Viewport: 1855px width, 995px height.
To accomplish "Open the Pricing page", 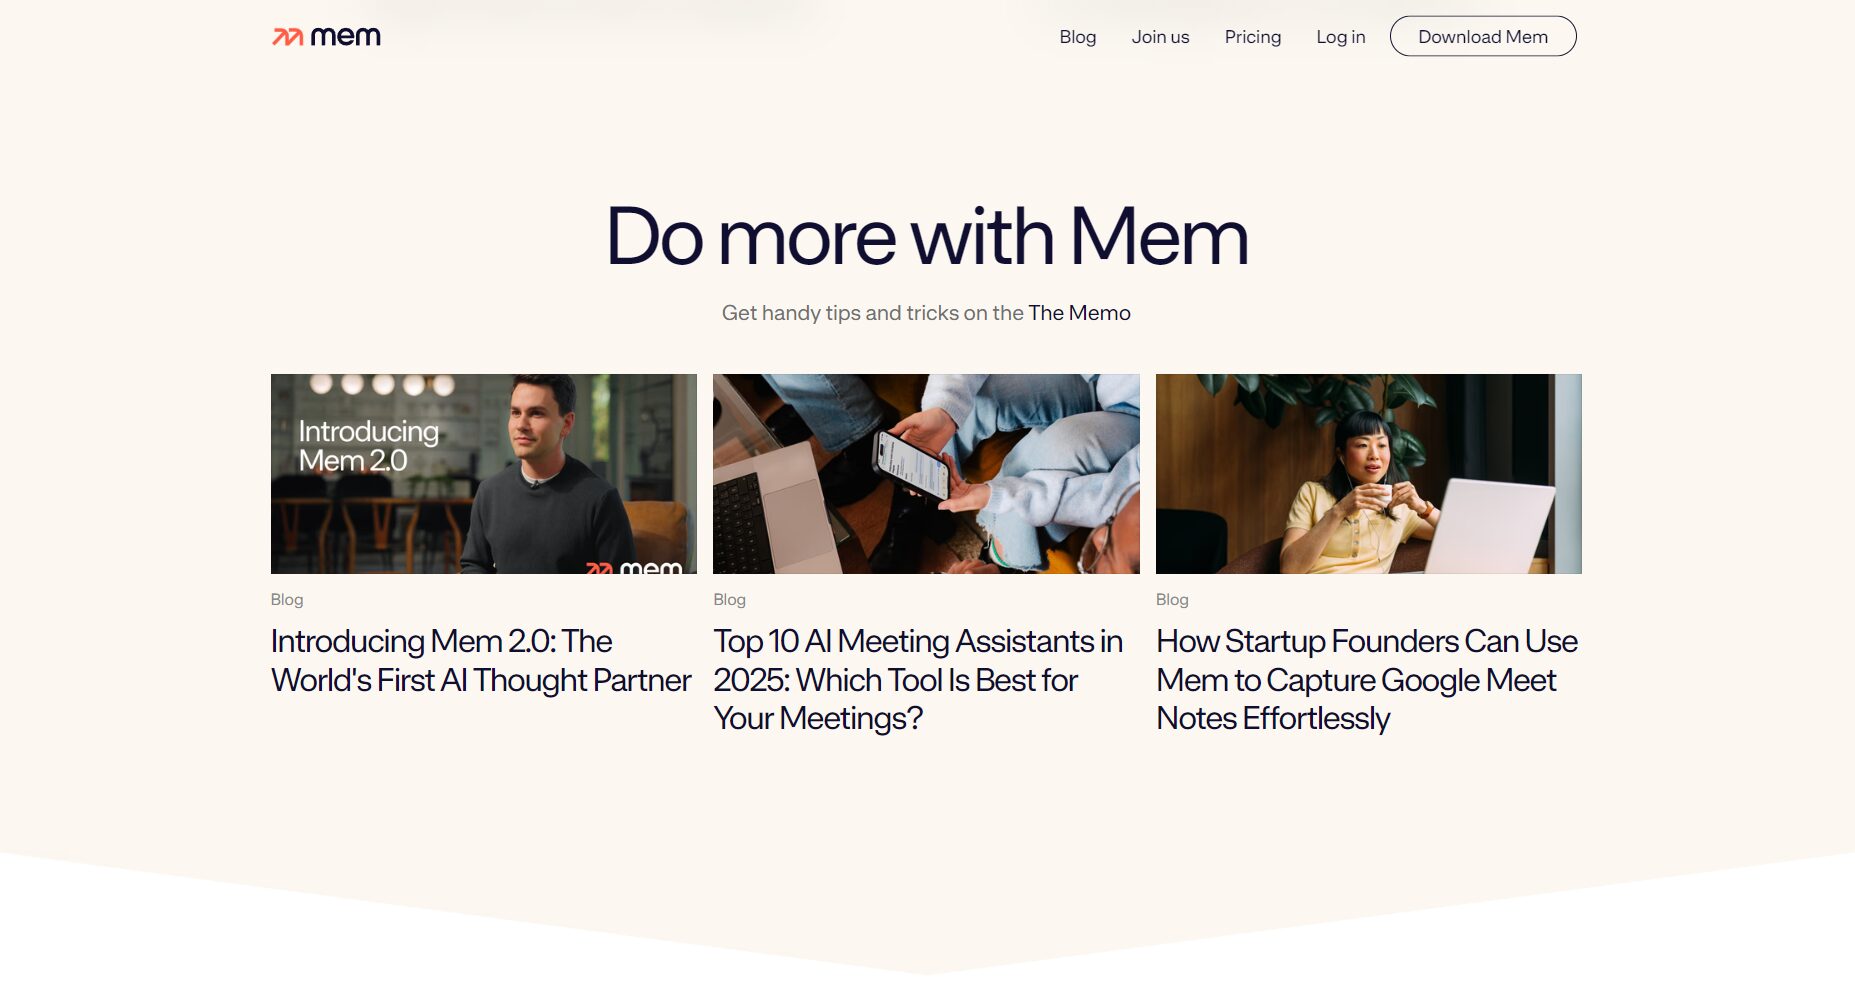I will click(x=1252, y=37).
